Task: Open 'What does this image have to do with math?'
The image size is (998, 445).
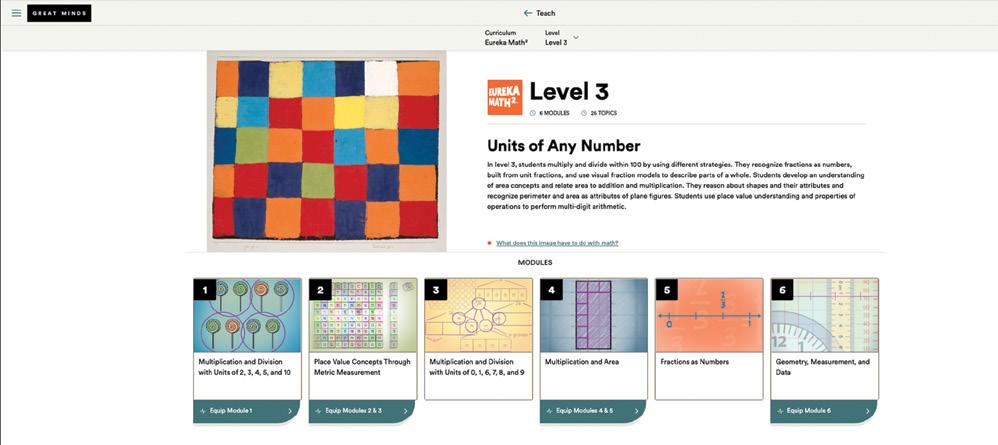Action: (557, 243)
